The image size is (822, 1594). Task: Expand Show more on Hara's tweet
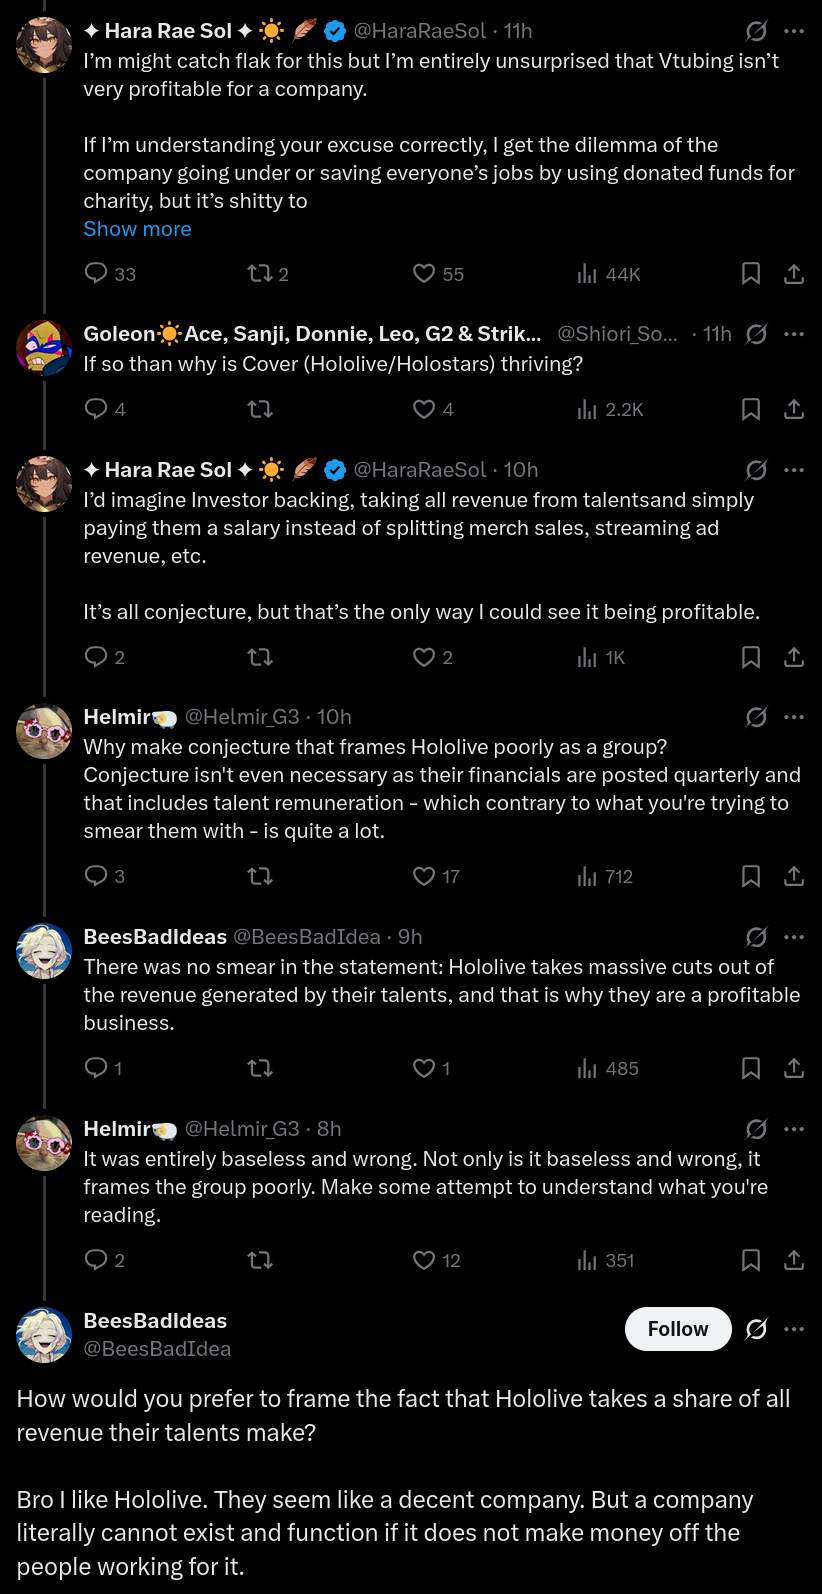tap(137, 229)
